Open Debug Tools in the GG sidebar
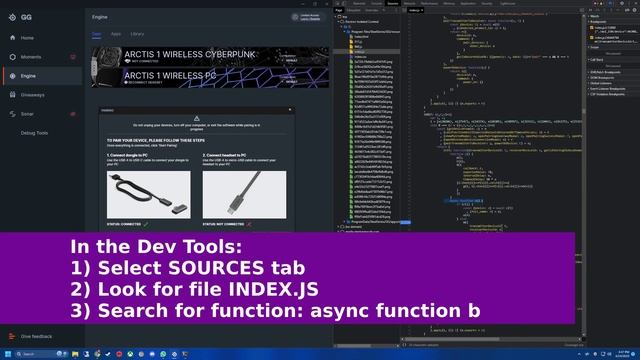This screenshot has width=640, height=360. pos(34,133)
